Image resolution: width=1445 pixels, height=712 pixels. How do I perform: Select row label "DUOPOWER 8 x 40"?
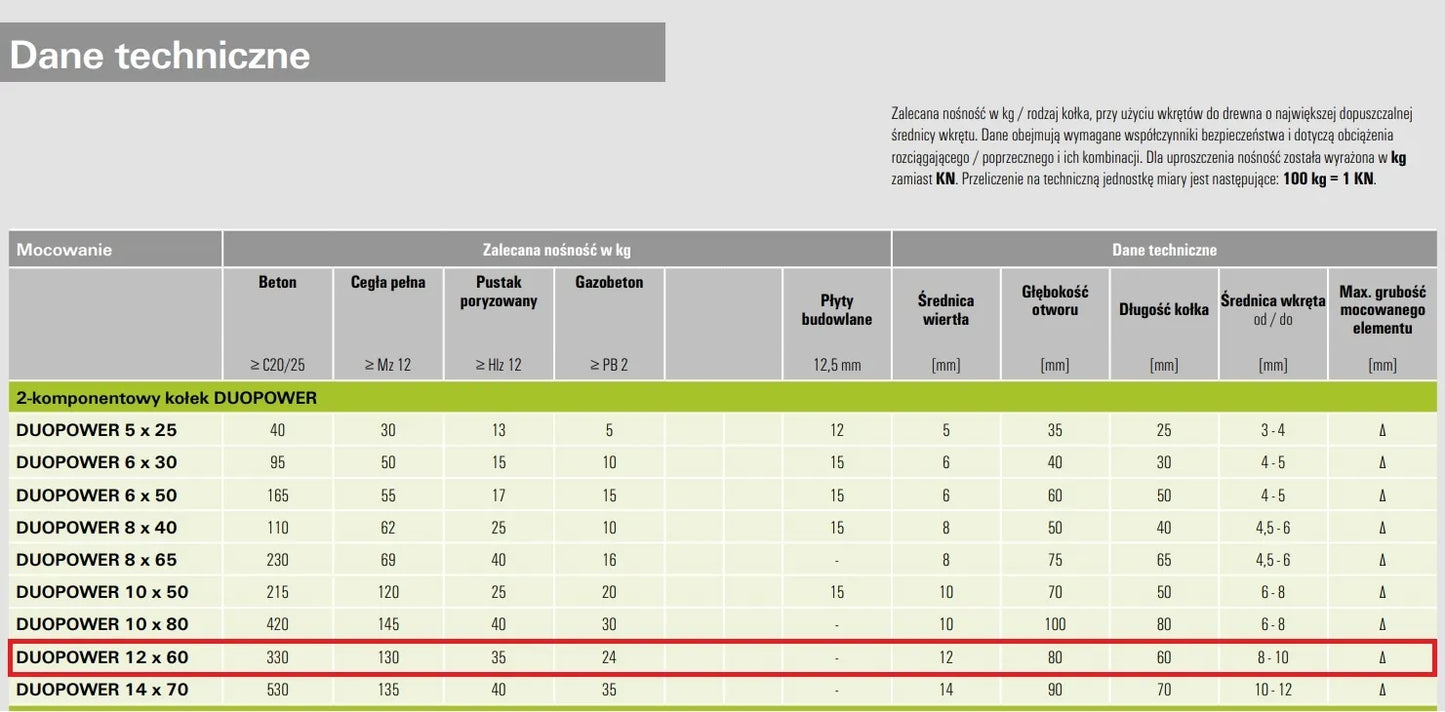96,527
